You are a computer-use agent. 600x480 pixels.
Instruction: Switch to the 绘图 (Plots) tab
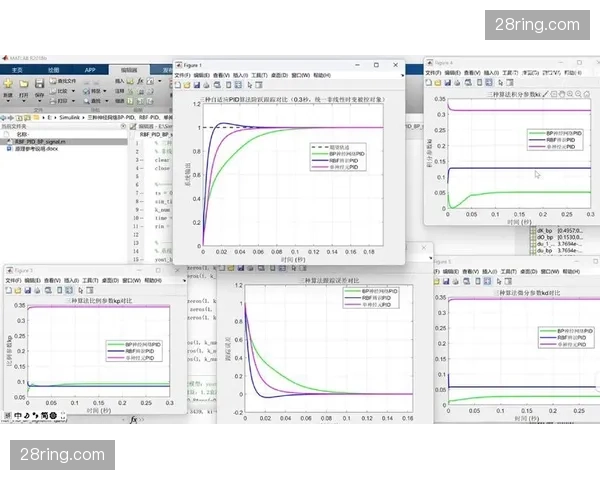click(x=54, y=70)
